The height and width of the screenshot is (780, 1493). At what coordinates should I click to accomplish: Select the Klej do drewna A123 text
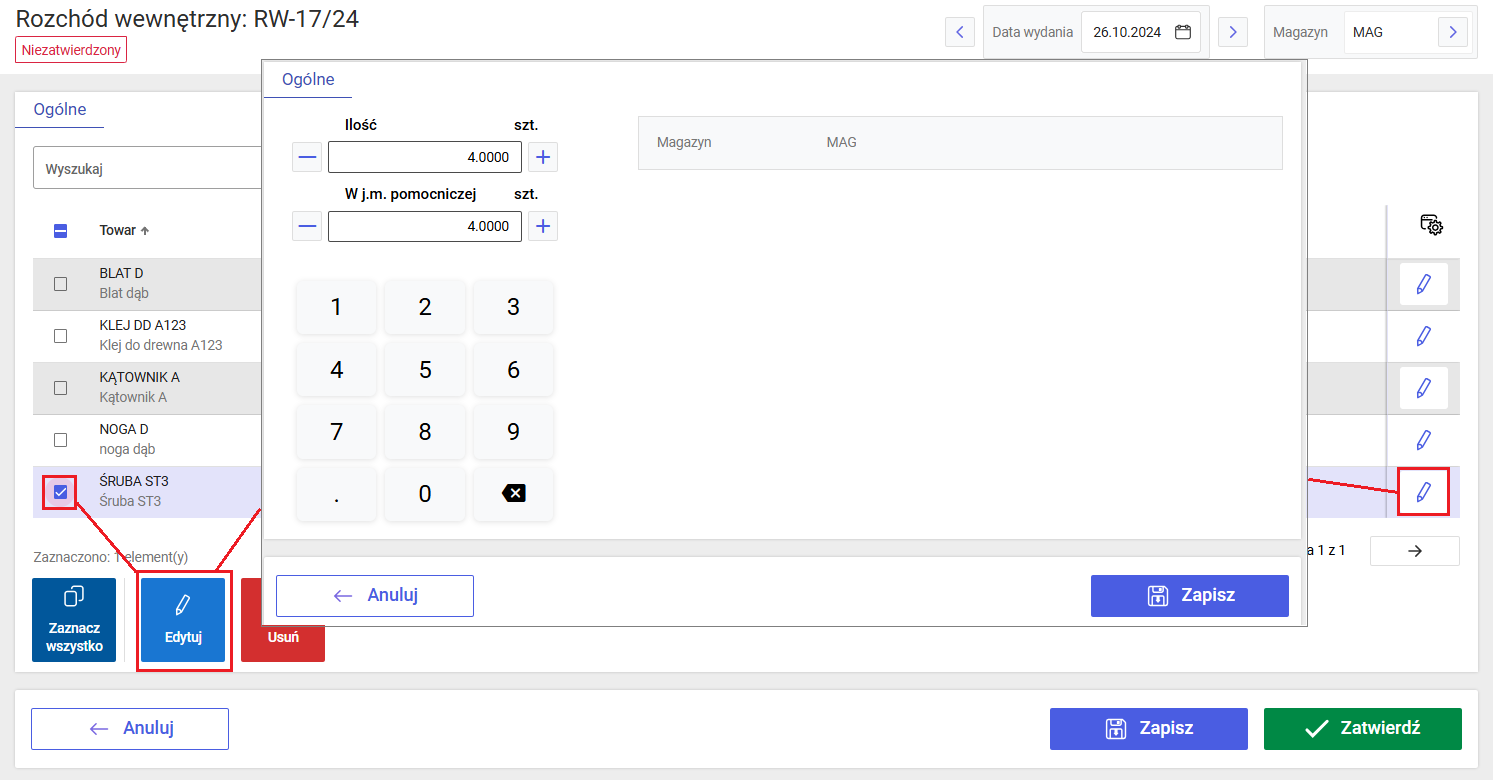click(x=161, y=346)
